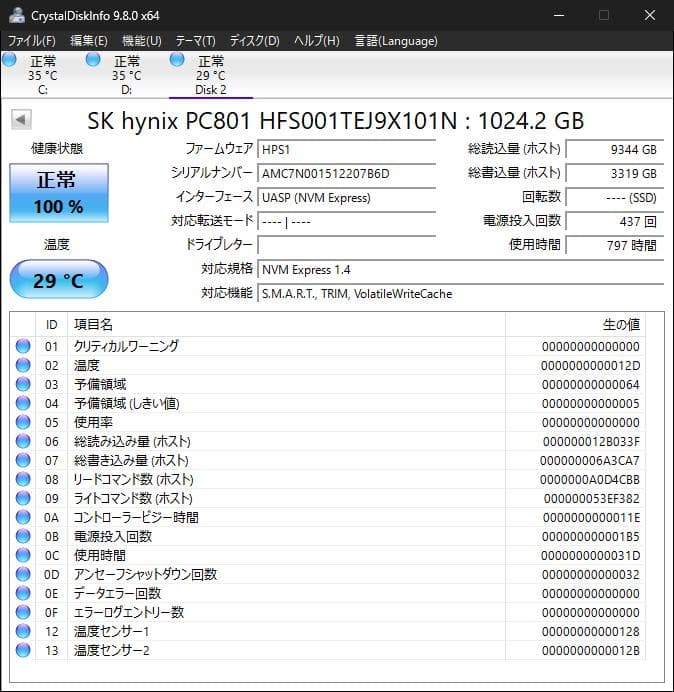This screenshot has width=674, height=692.
Task: Click the 項目名 column header
Action: 286,325
